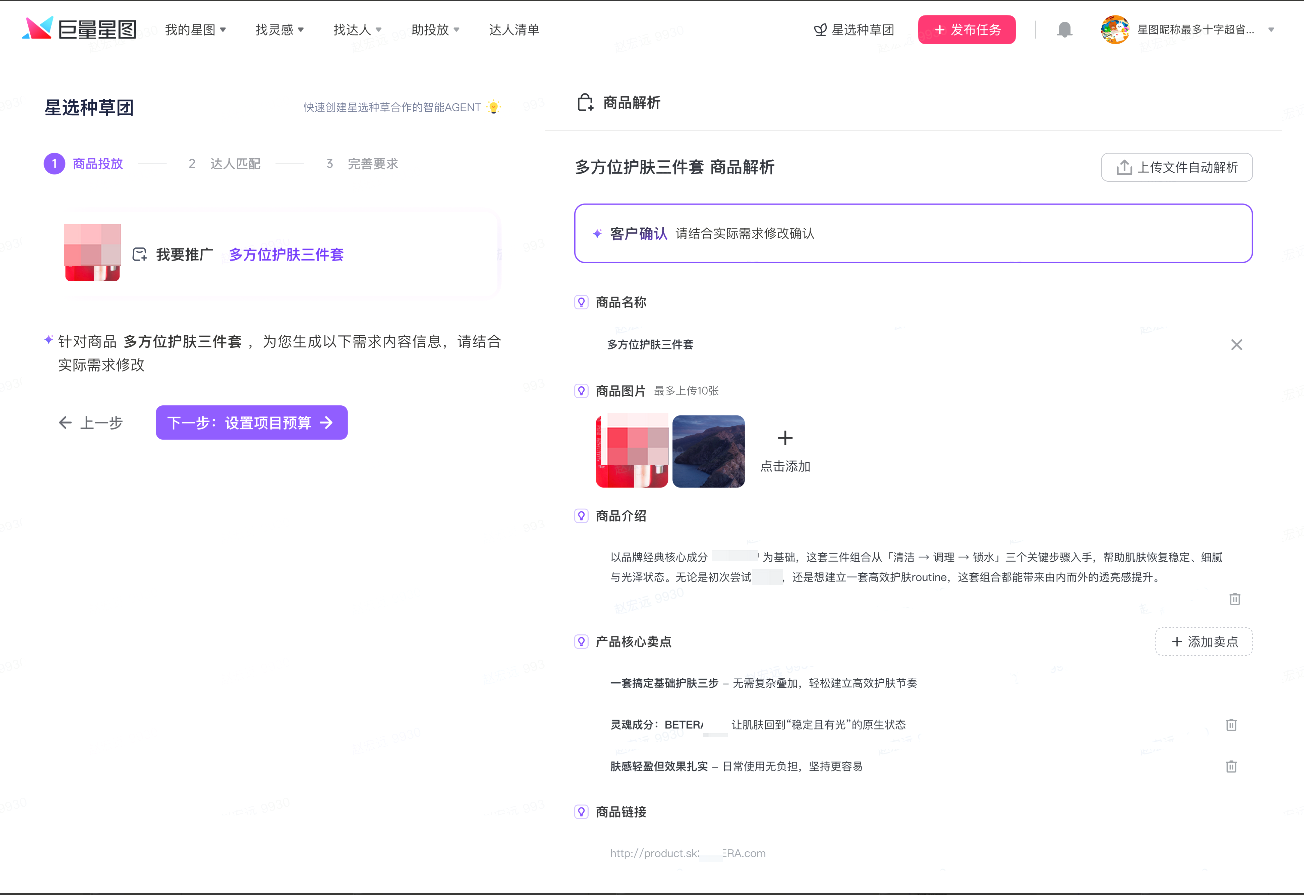
Task: Click the 商品介绍 text area
Action: [x=916, y=567]
